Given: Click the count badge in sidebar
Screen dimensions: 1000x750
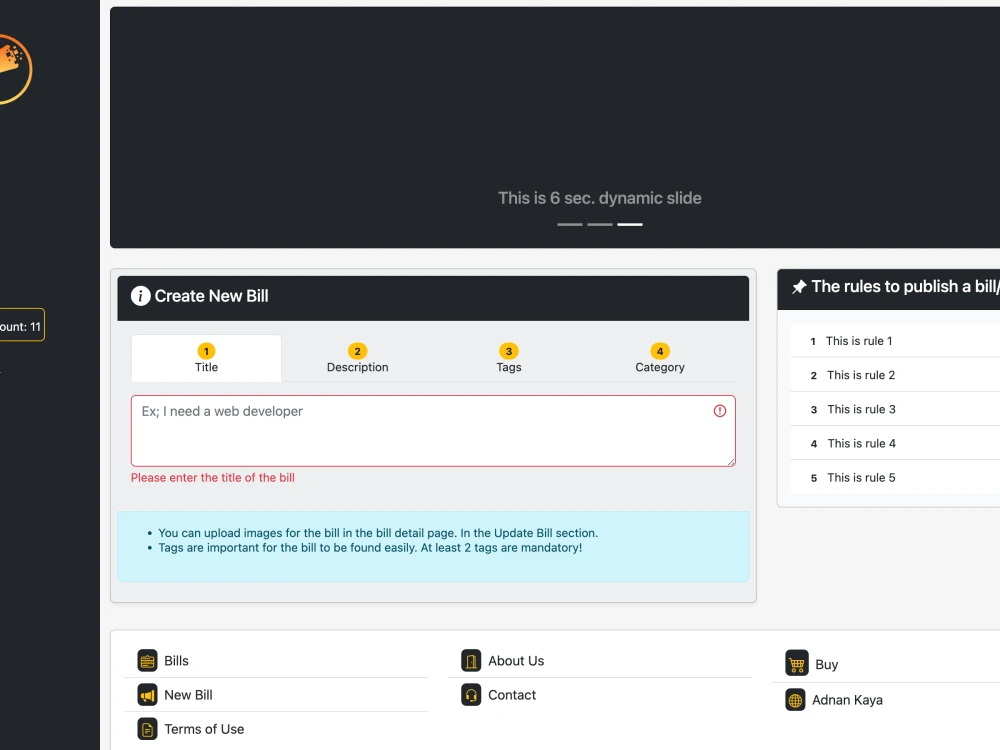Looking at the screenshot, I should (x=21, y=327).
